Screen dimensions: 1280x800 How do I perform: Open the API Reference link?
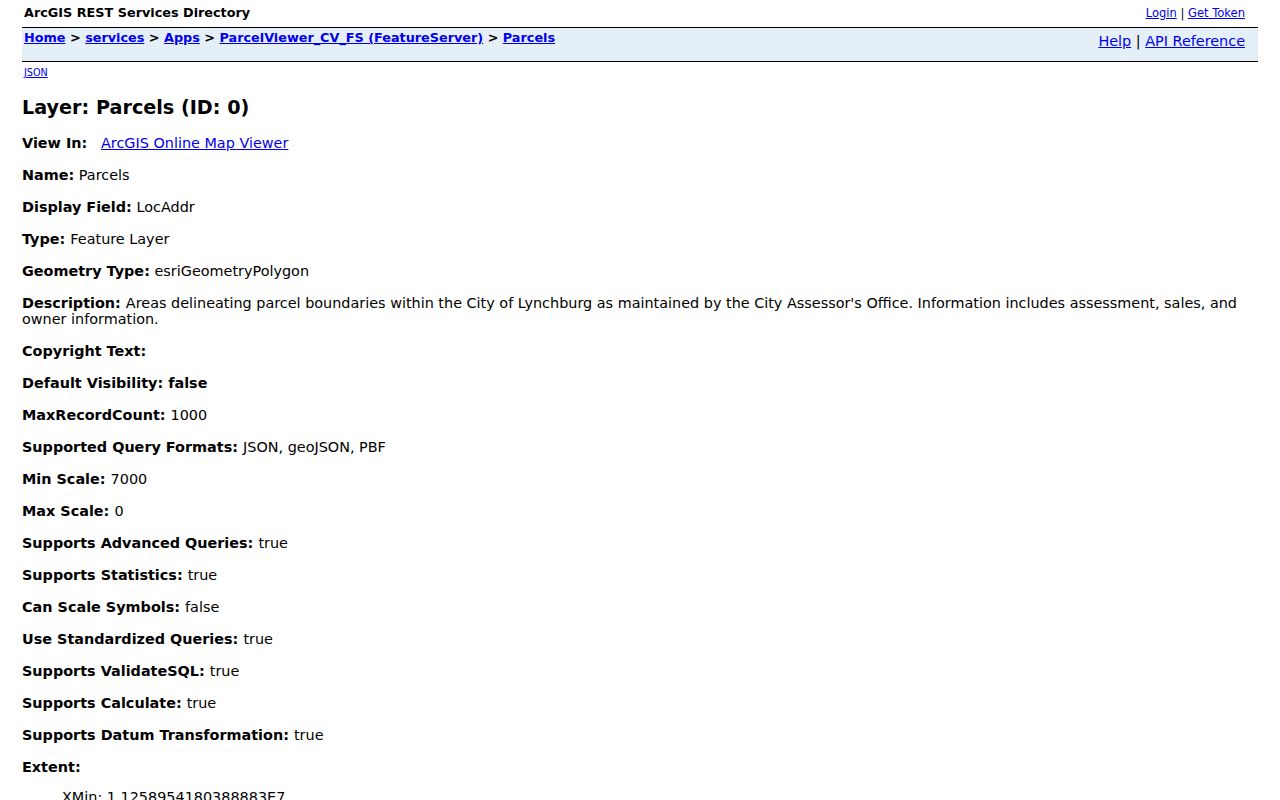point(1195,41)
